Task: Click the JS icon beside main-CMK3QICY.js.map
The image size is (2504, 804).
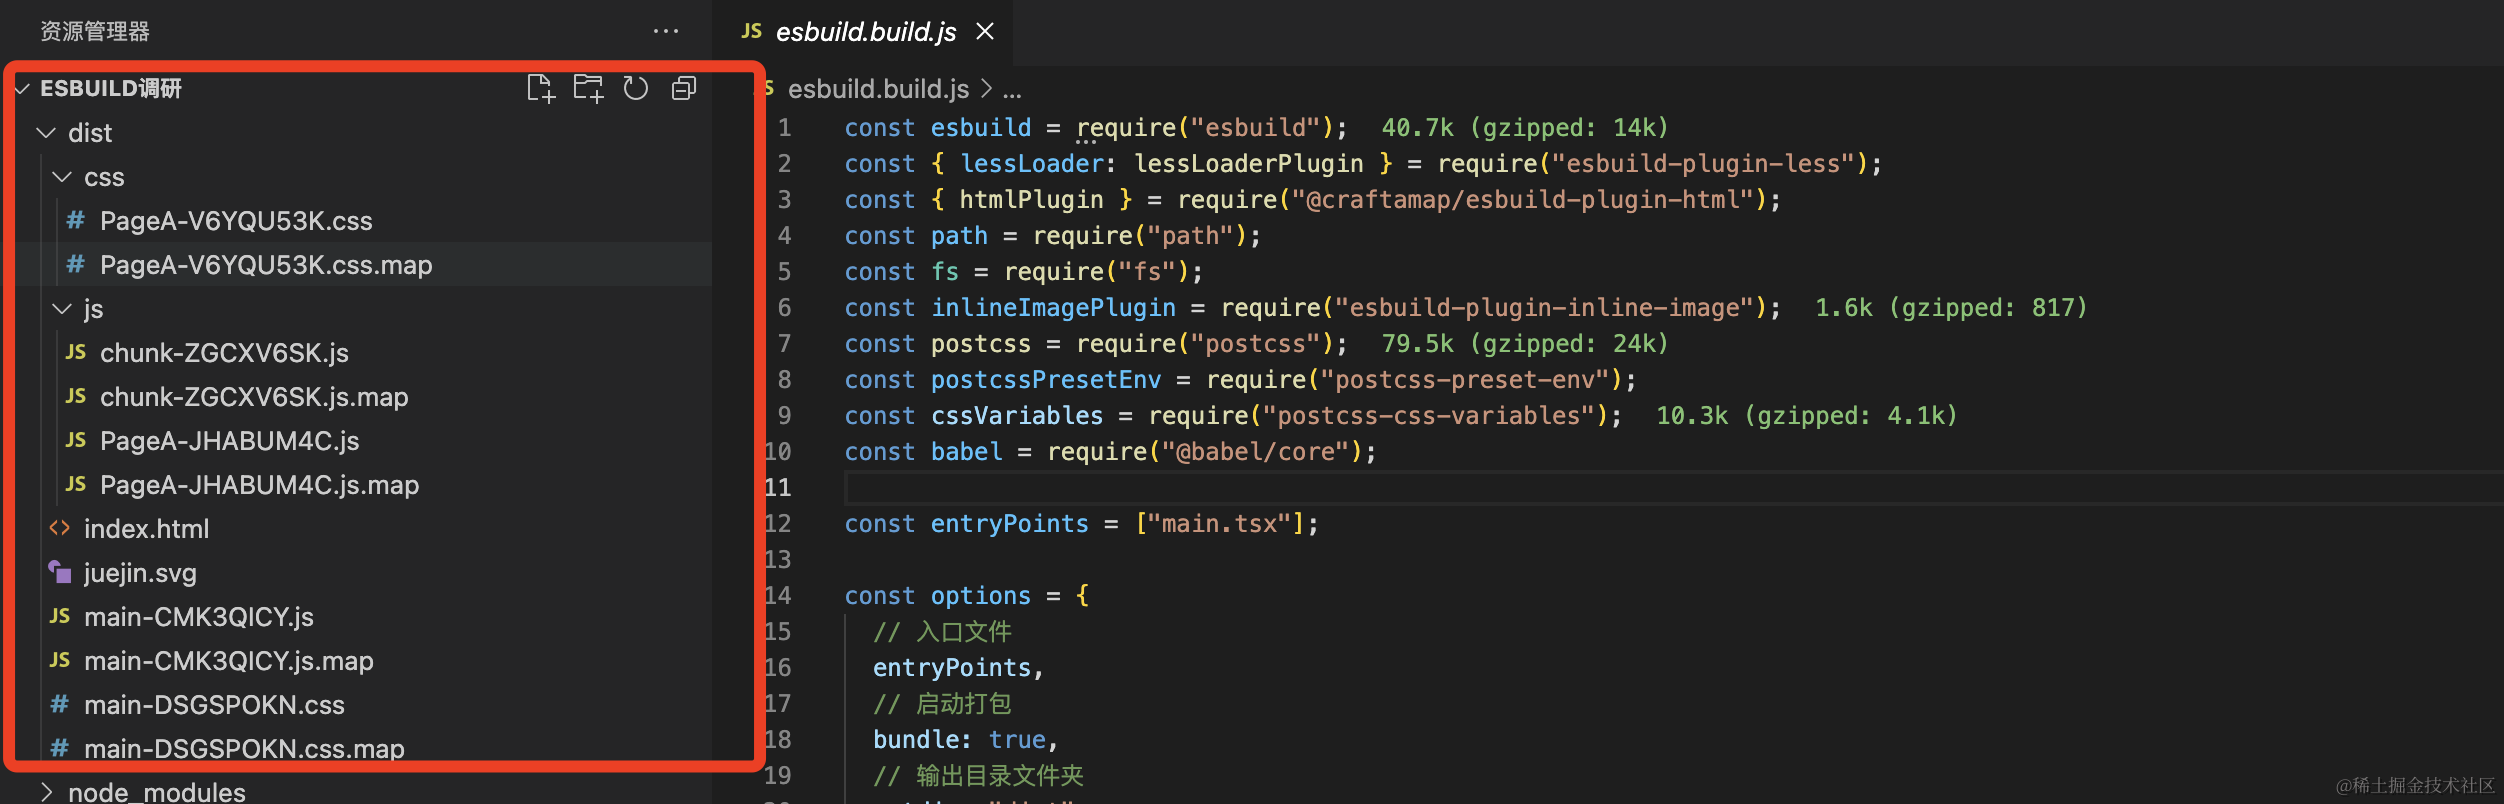Action: [x=60, y=660]
